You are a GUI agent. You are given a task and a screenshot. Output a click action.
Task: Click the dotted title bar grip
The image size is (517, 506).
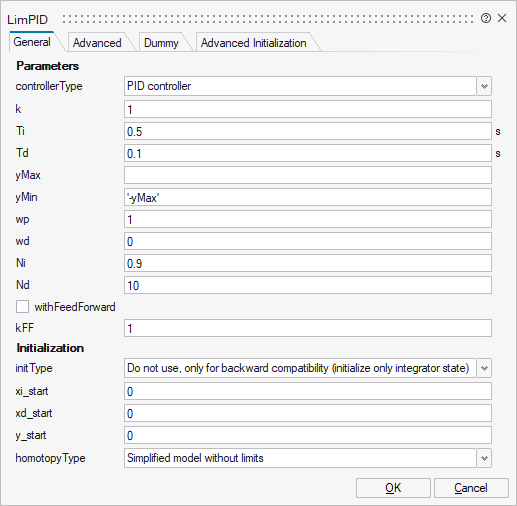268,19
